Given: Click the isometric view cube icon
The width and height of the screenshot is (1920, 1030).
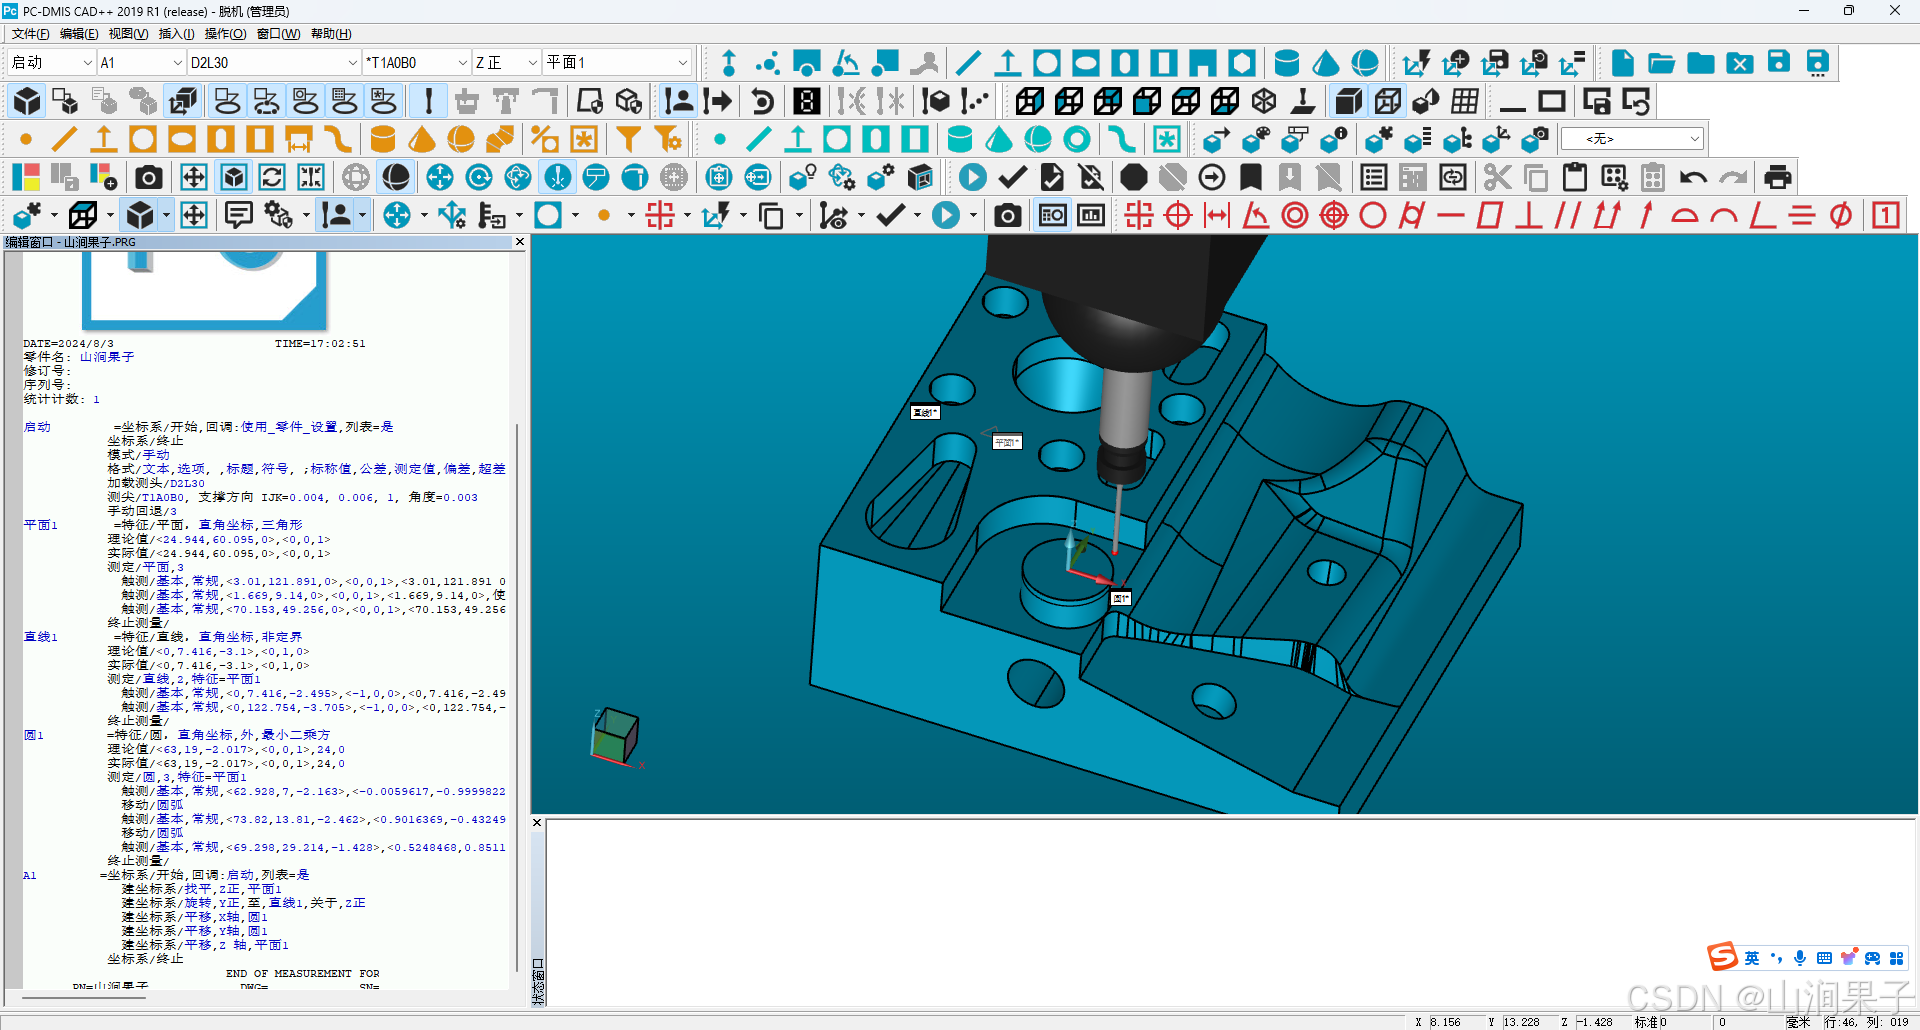Looking at the screenshot, I should point(1264,101).
